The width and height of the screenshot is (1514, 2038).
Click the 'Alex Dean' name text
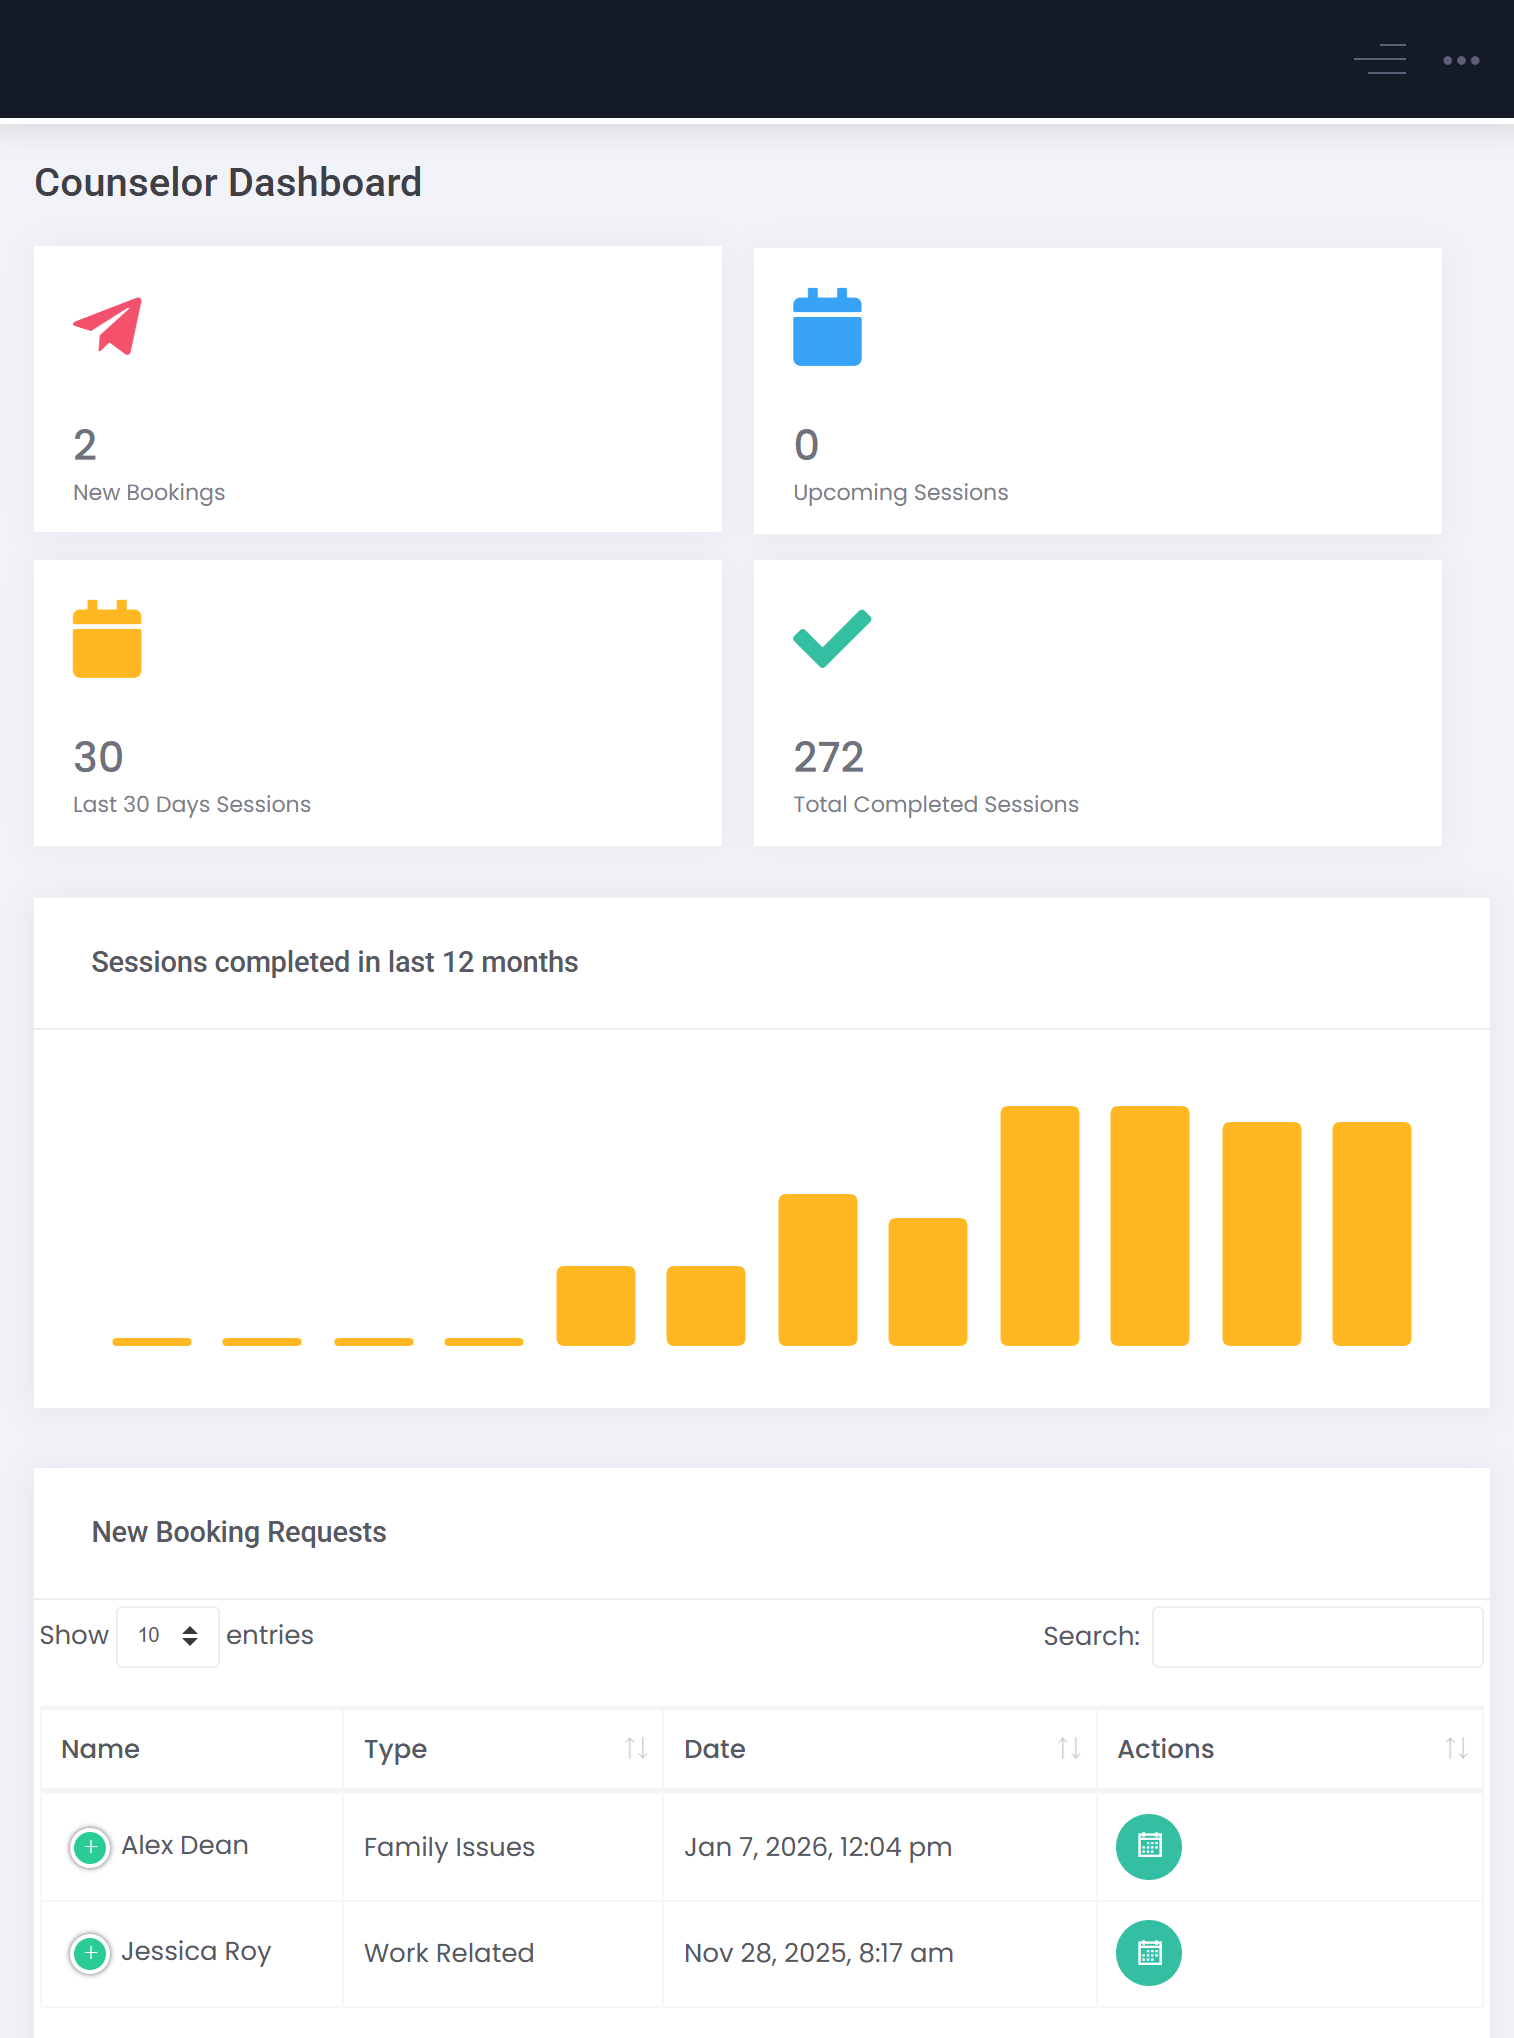pos(185,1845)
